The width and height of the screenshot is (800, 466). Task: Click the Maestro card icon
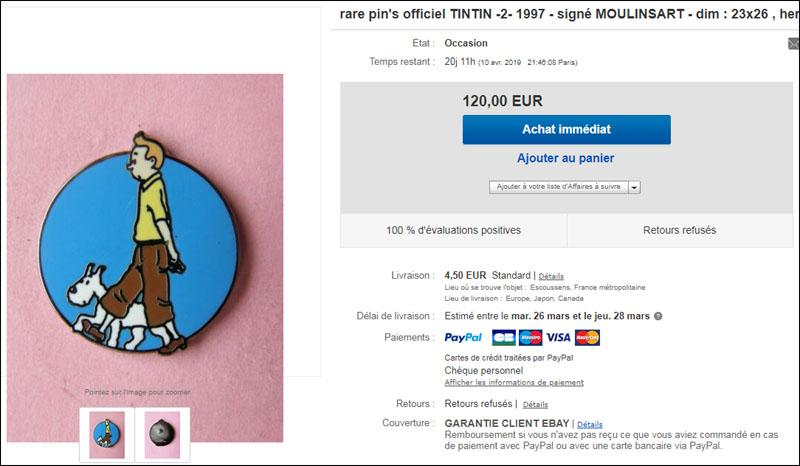[531, 337]
